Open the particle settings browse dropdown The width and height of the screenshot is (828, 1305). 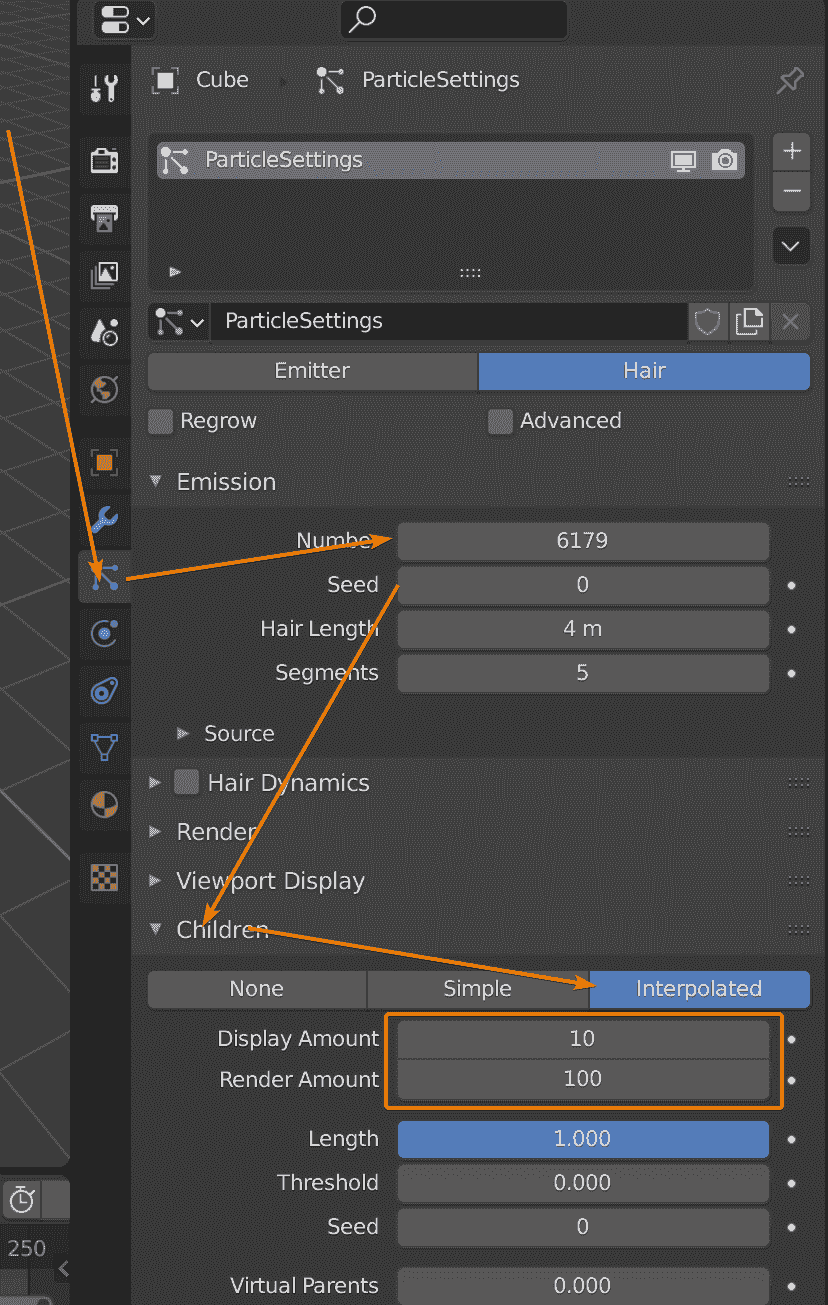point(179,321)
